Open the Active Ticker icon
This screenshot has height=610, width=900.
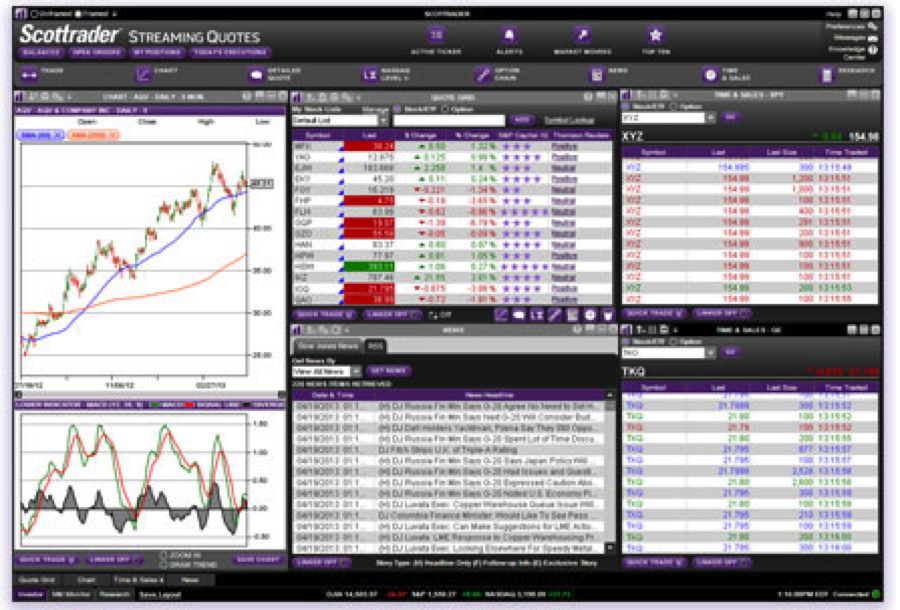tap(435, 34)
